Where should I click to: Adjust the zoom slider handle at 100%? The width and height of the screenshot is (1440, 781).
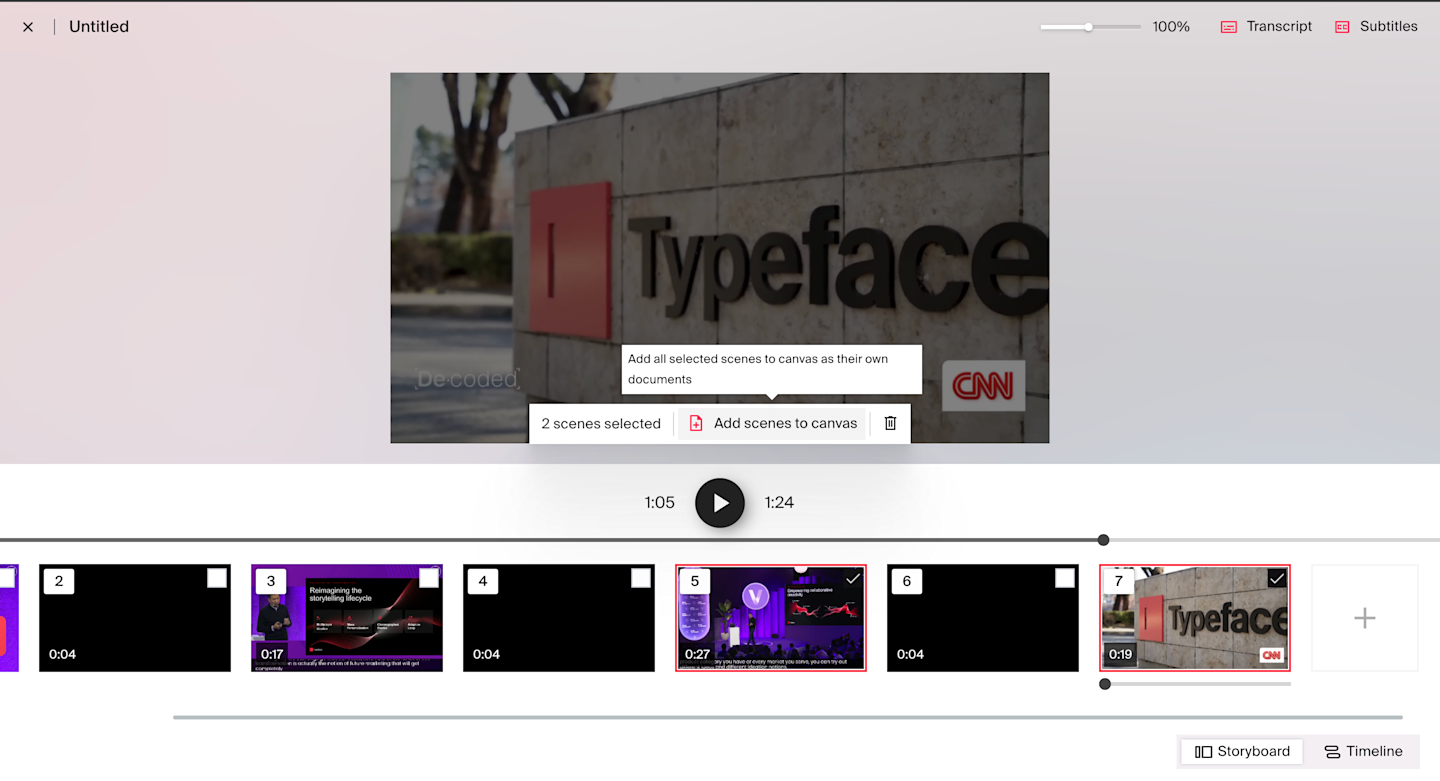(1088, 27)
